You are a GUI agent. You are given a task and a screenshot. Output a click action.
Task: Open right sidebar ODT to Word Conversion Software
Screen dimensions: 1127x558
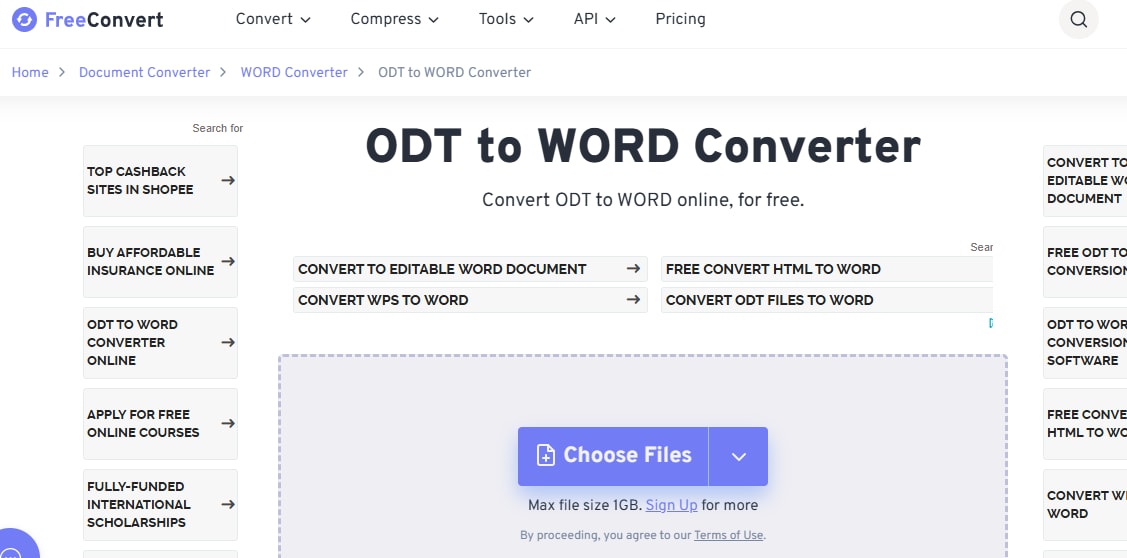coord(1085,343)
